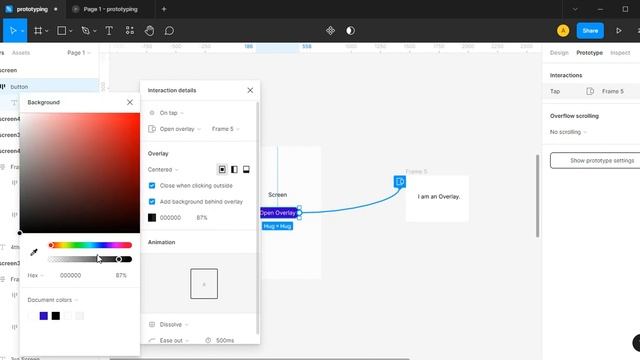The height and width of the screenshot is (360, 640).
Task: Open the Frame 5 destination dropdown
Action: (225, 129)
